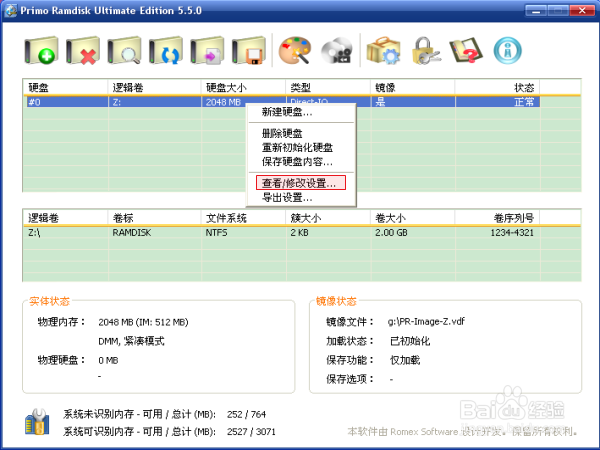The height and width of the screenshot is (450, 600).
Task: Click the DMM, 紧凑模式 text
Action: pyautogui.click(x=131, y=341)
